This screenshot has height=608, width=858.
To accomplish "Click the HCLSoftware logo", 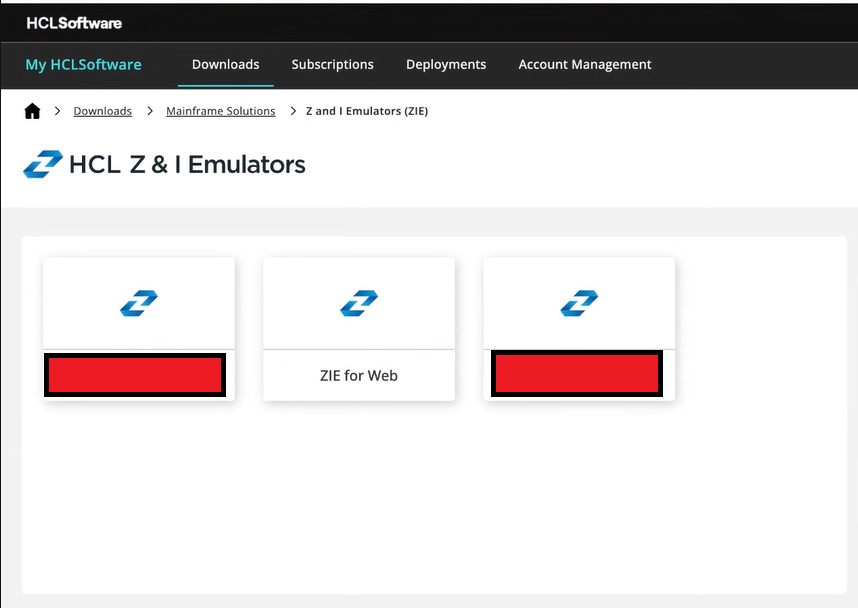I will pos(74,23).
